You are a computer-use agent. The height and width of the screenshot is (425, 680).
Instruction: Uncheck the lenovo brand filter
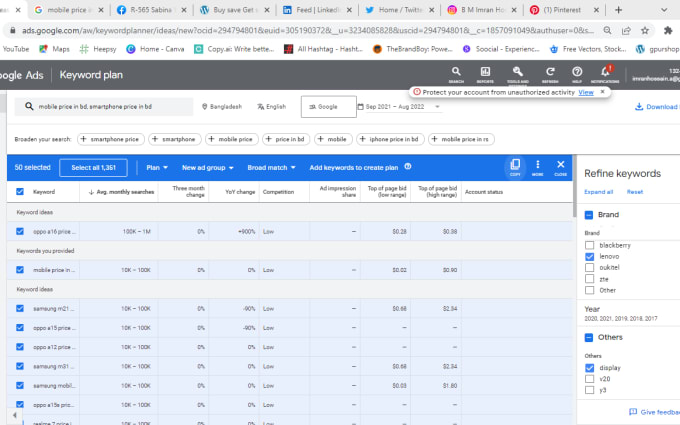pos(589,256)
